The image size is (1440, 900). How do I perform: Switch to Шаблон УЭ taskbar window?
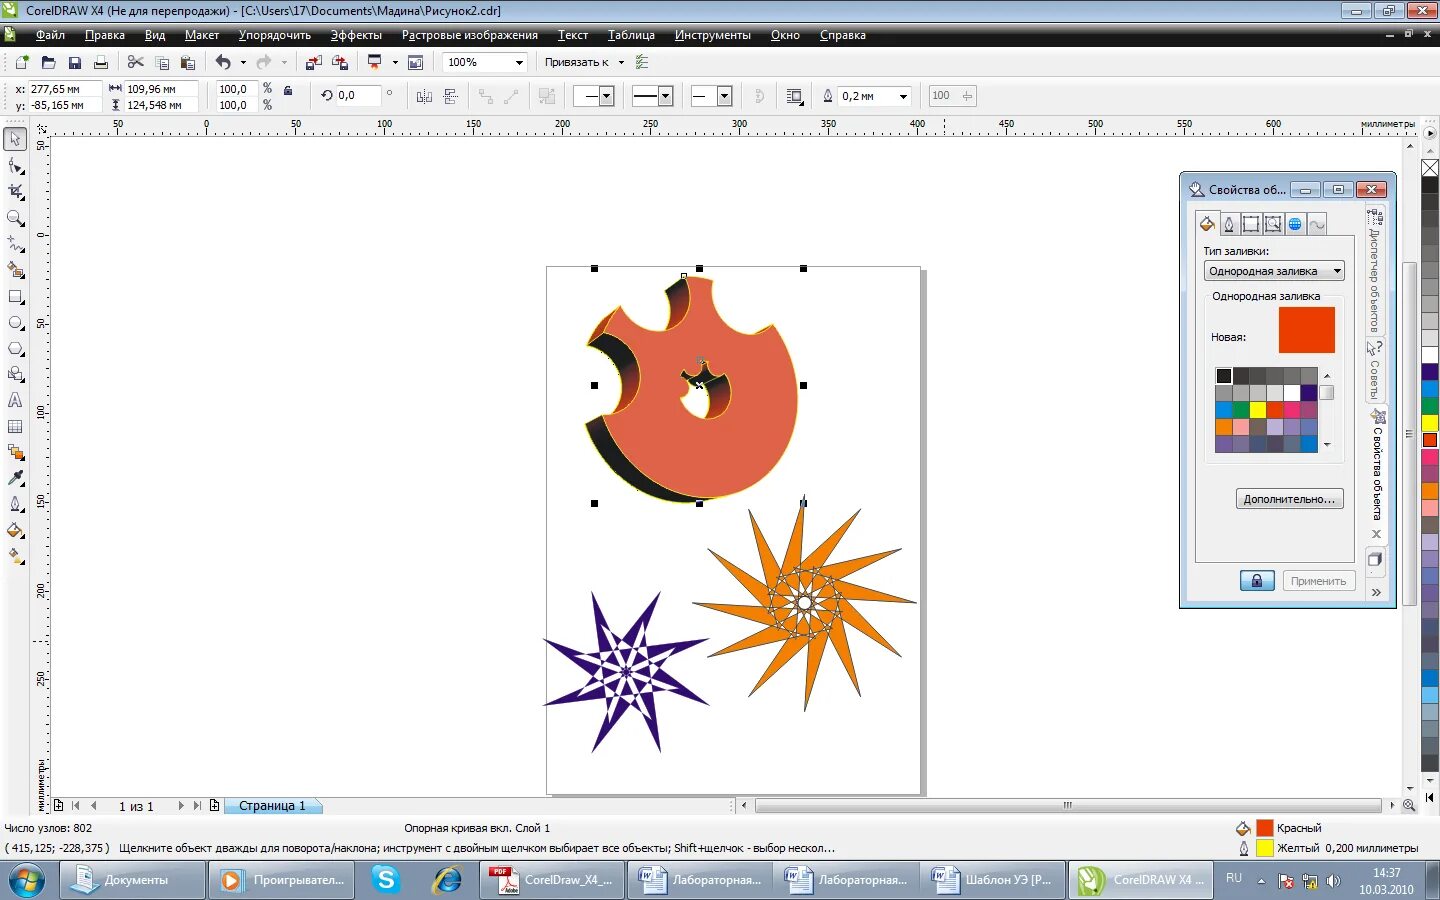992,880
